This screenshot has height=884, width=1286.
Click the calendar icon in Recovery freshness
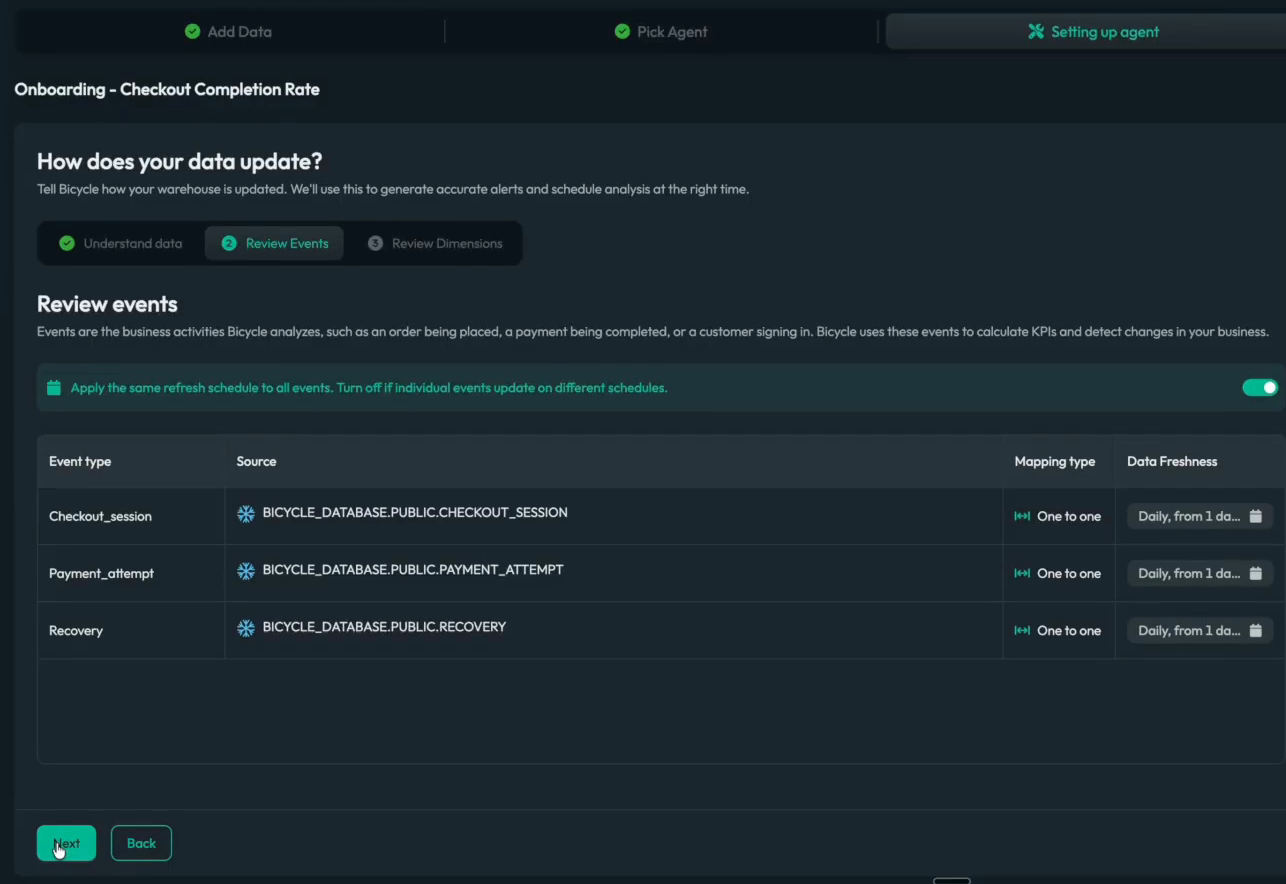point(1256,631)
